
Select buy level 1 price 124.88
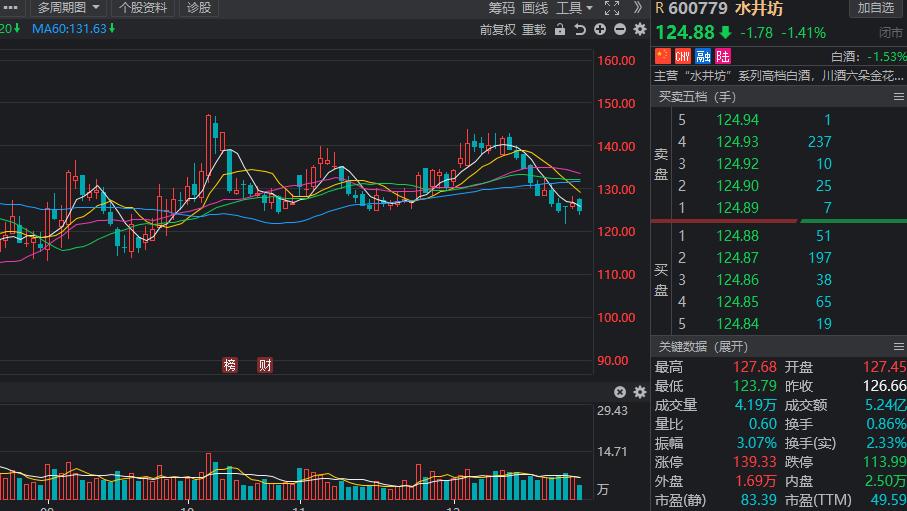738,236
